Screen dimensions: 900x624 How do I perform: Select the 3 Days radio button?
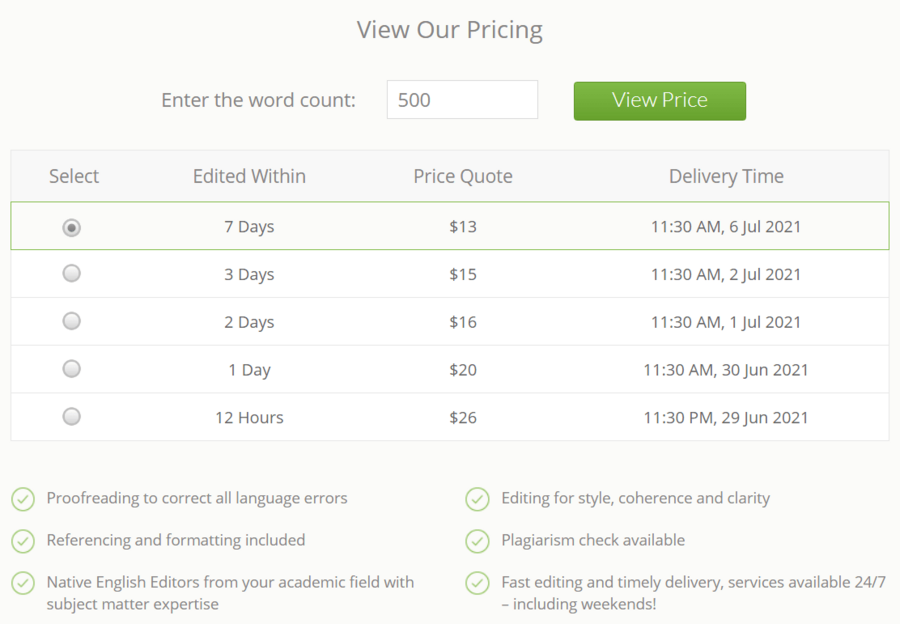click(72, 273)
